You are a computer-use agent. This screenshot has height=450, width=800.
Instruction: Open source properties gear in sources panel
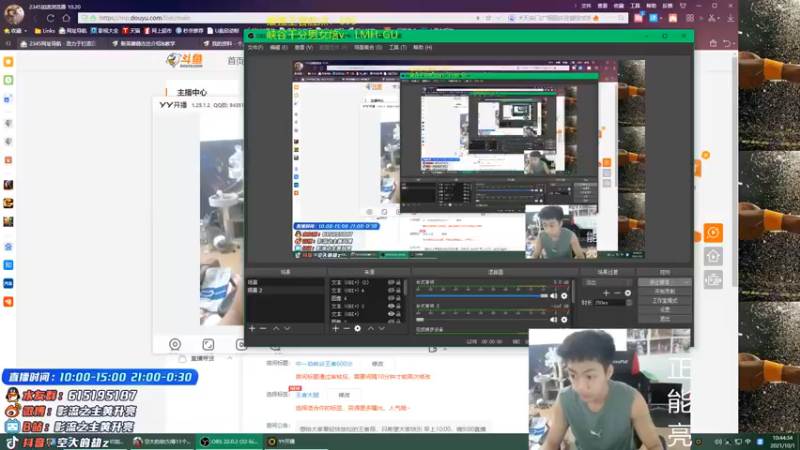click(358, 329)
